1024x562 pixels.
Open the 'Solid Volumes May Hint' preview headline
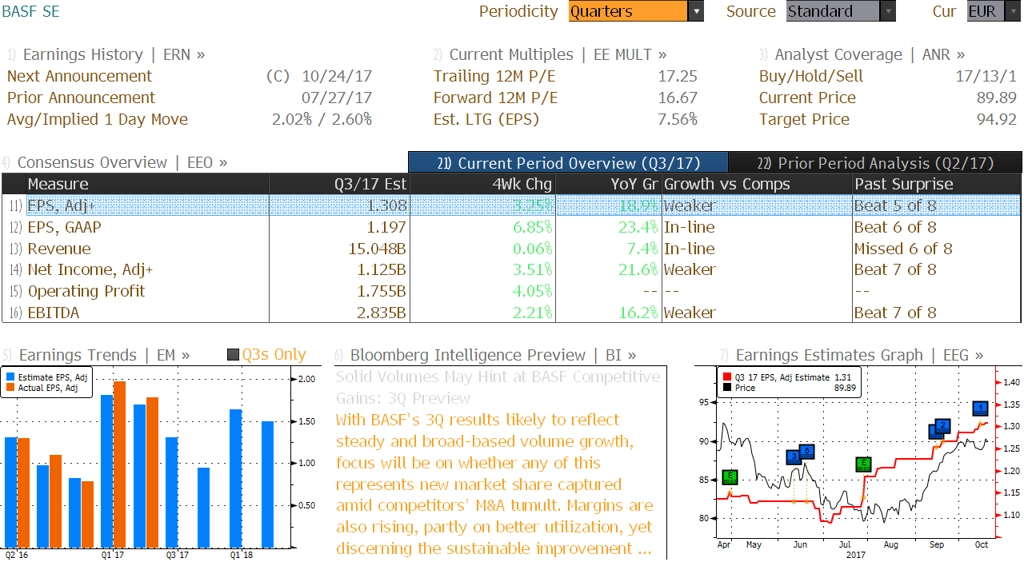coord(498,387)
